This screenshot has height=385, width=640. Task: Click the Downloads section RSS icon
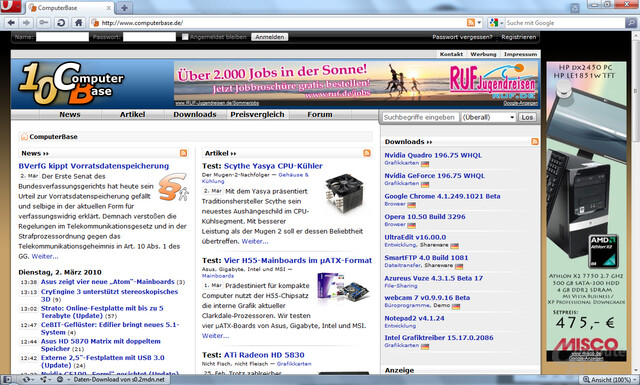tap(535, 142)
